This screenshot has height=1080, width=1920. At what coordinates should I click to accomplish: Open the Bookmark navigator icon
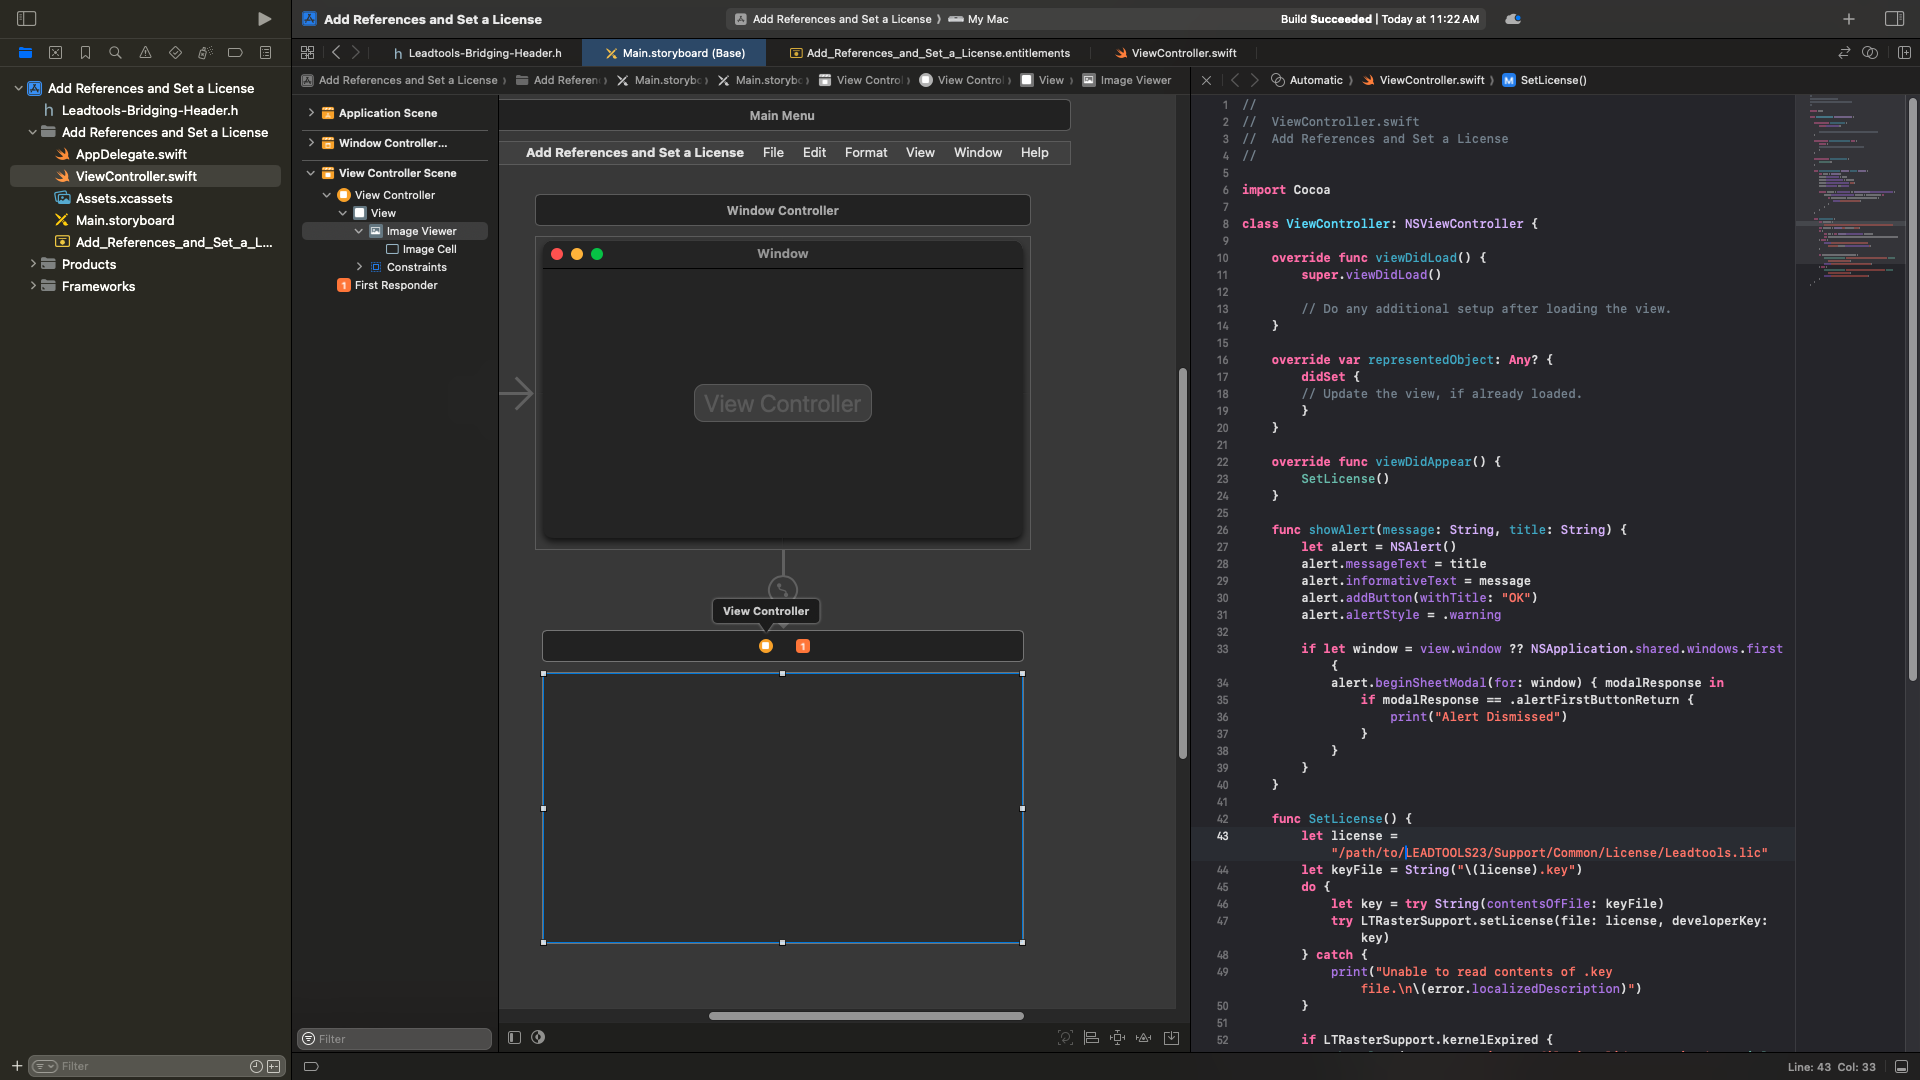(85, 53)
